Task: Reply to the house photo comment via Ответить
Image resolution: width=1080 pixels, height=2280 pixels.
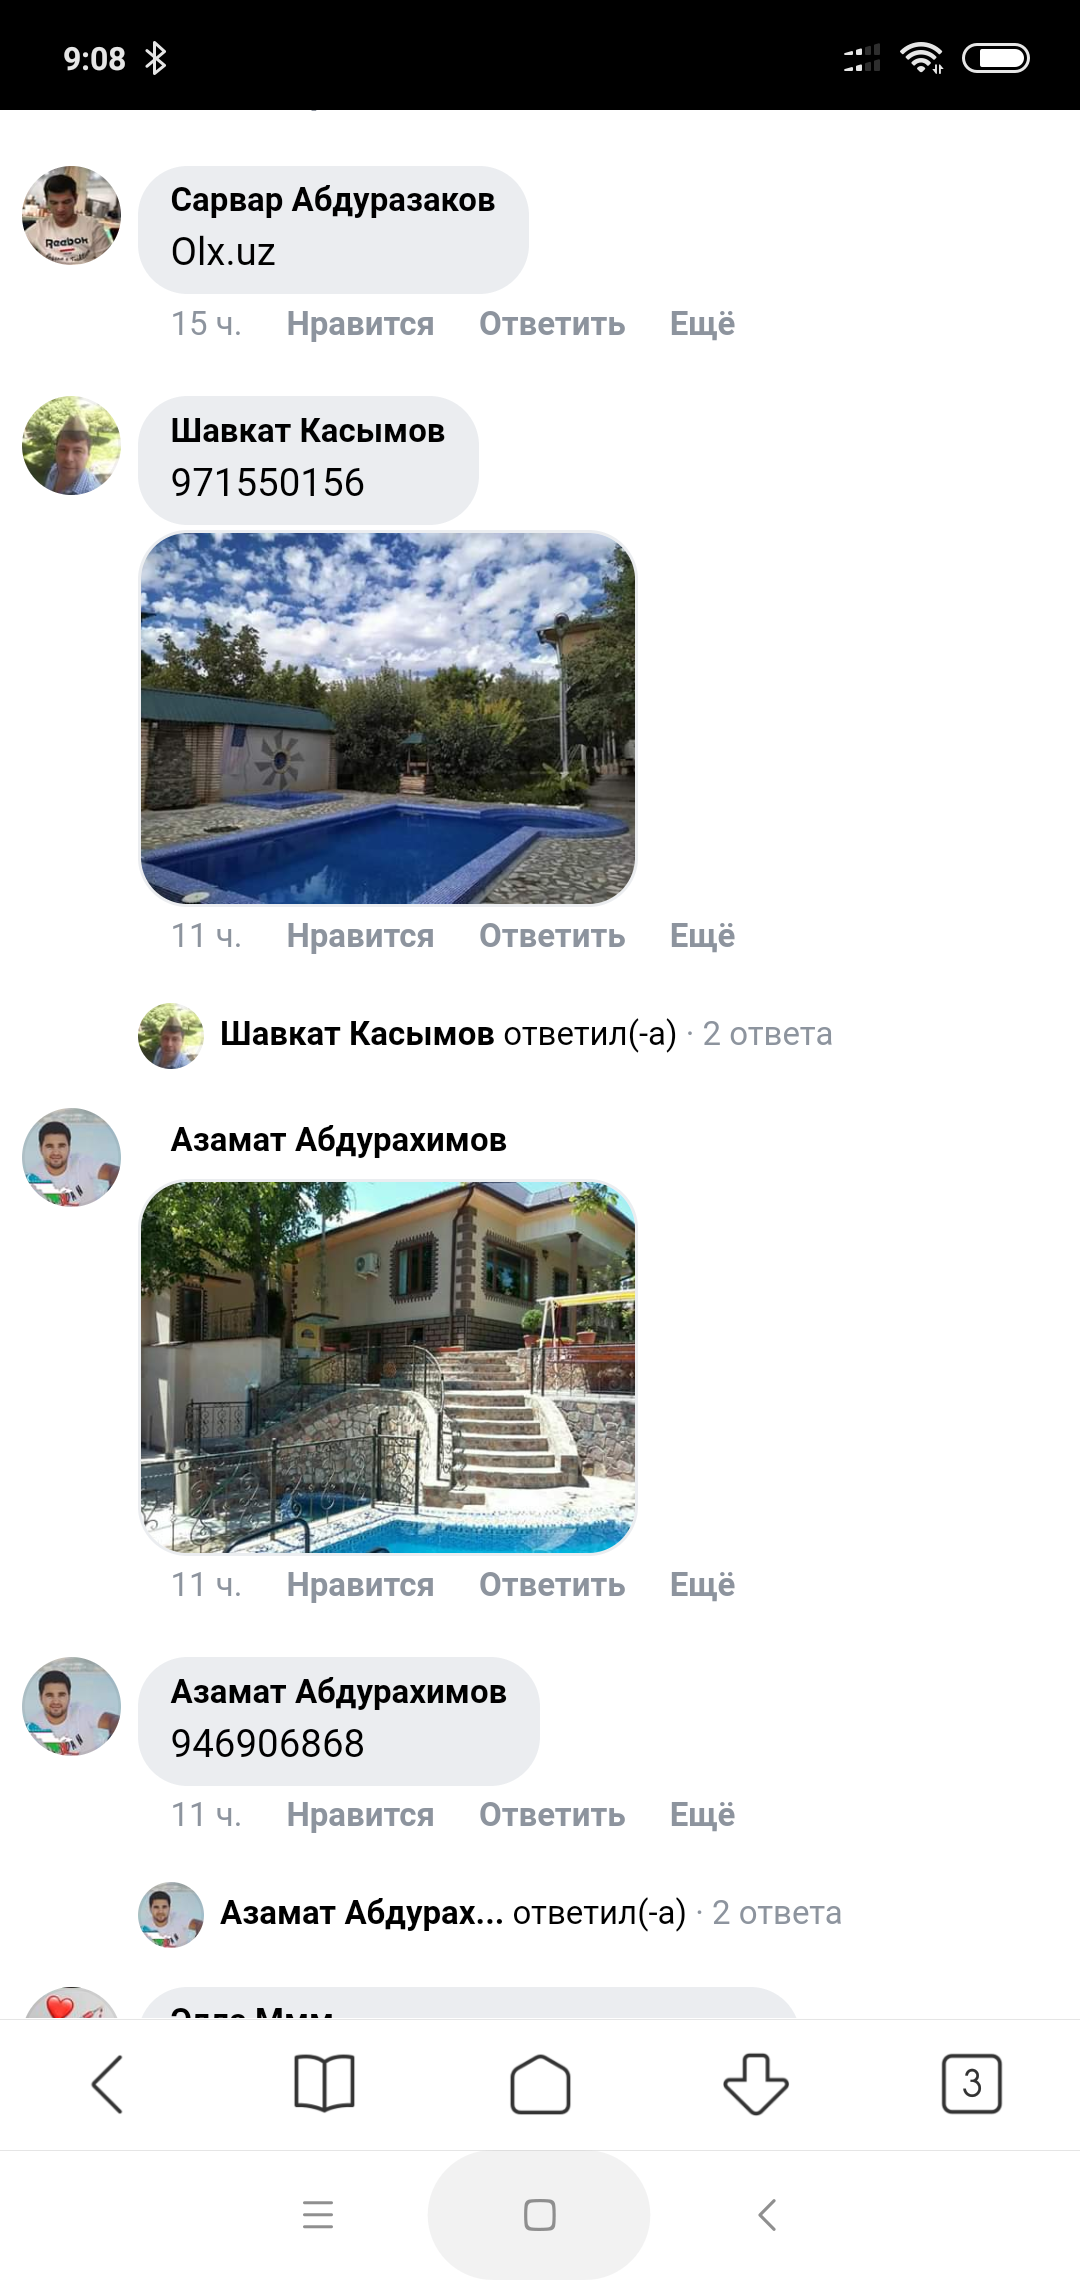Action: 552,1585
